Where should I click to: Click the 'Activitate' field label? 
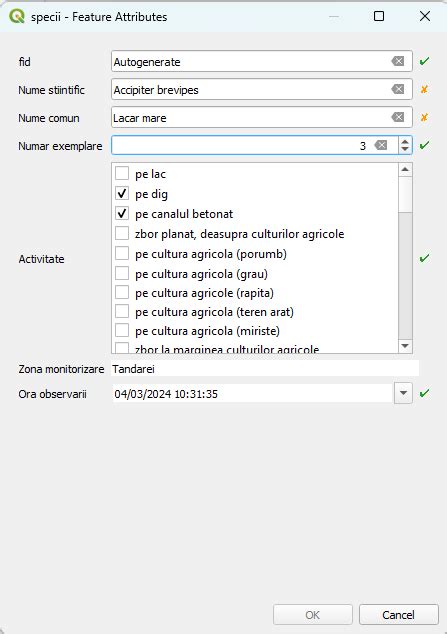point(41,259)
